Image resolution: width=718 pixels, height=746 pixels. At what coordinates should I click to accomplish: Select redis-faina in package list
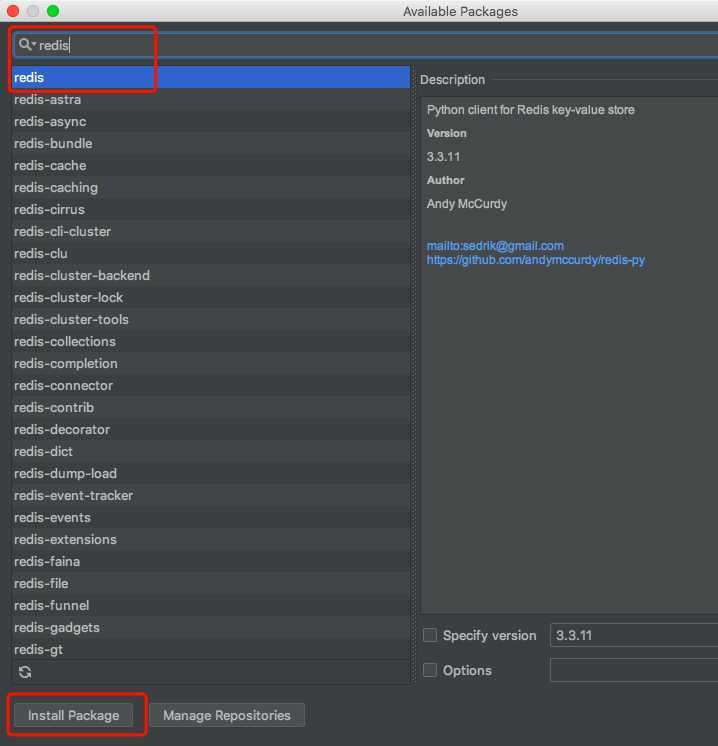(x=211, y=561)
